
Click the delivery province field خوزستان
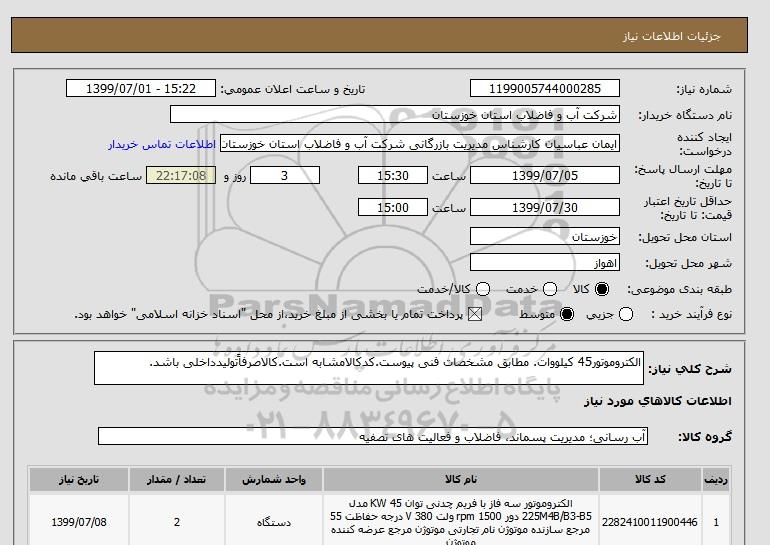coord(545,236)
